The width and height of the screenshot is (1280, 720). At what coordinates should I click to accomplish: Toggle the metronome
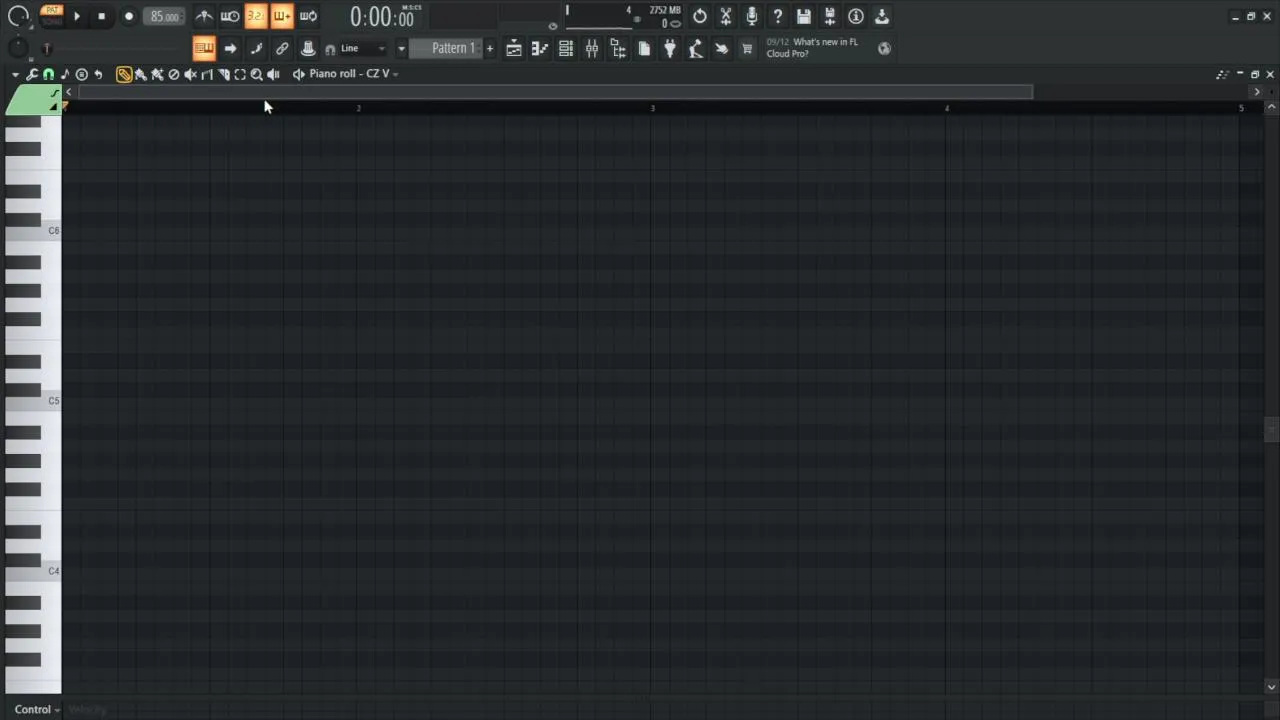[x=204, y=16]
